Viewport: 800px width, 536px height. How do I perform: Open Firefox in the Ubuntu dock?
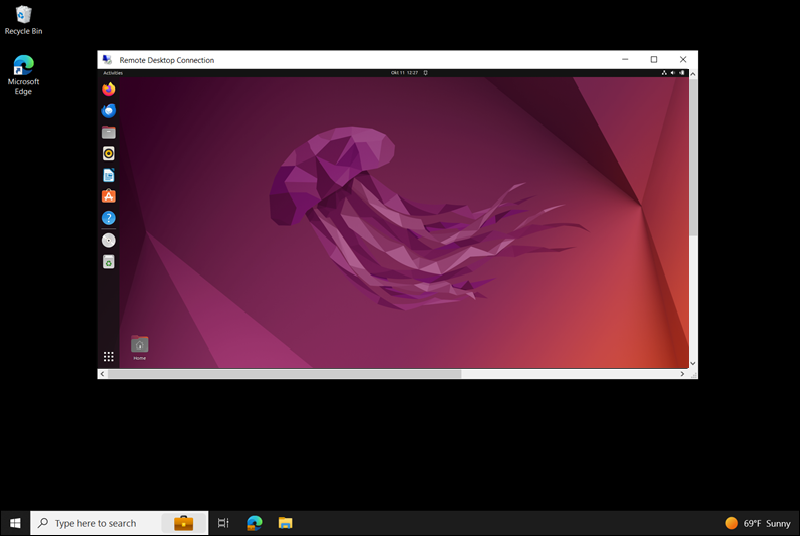pos(109,89)
